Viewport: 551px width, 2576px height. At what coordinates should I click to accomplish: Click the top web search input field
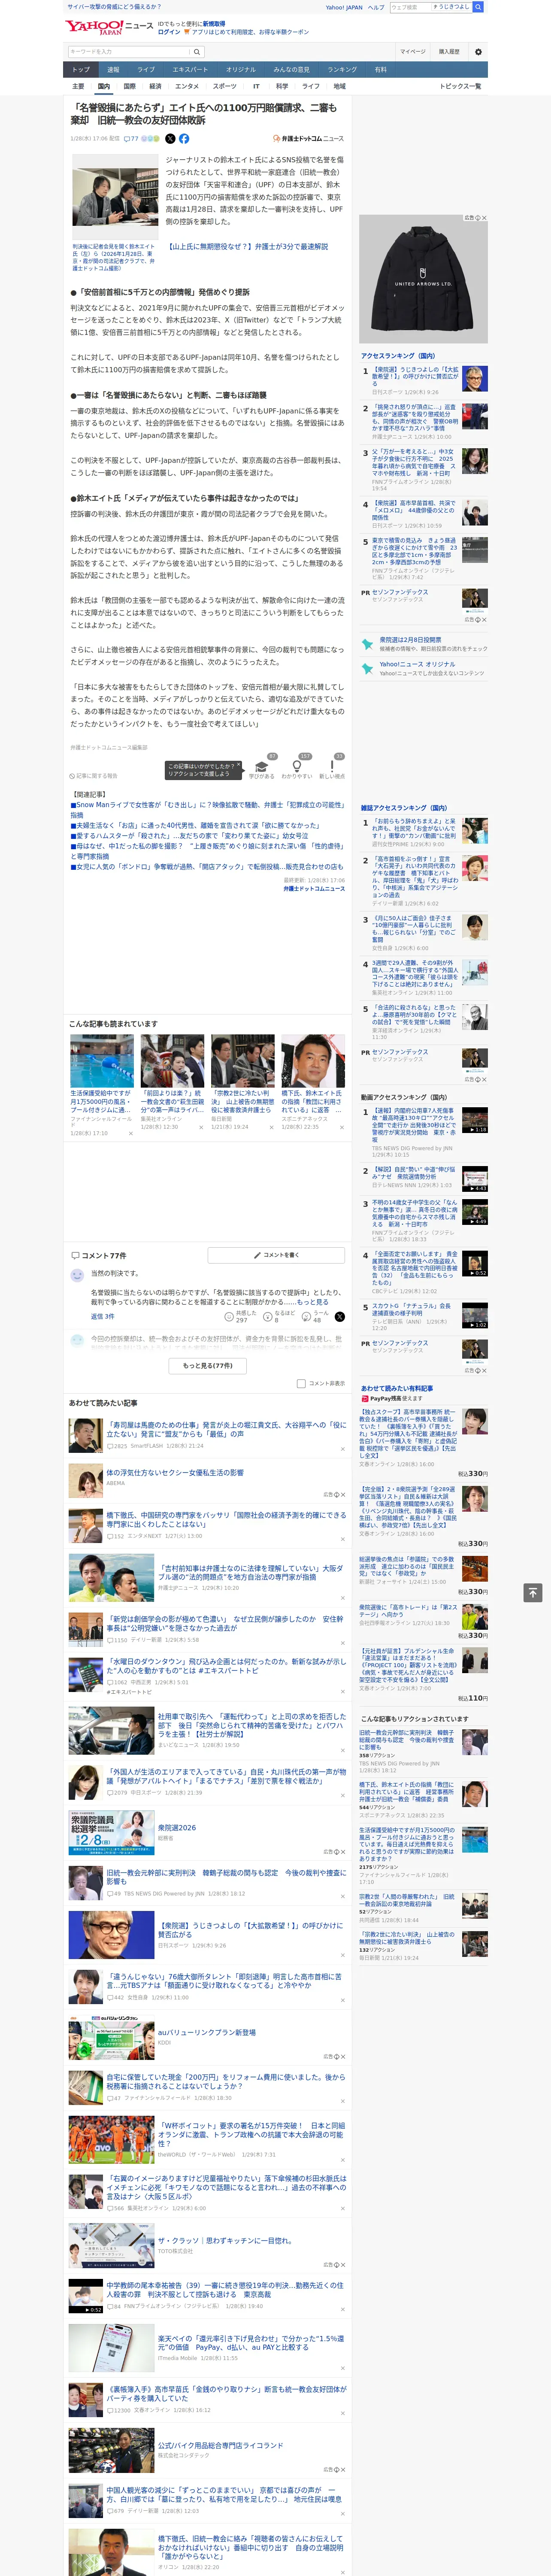coord(410,7)
